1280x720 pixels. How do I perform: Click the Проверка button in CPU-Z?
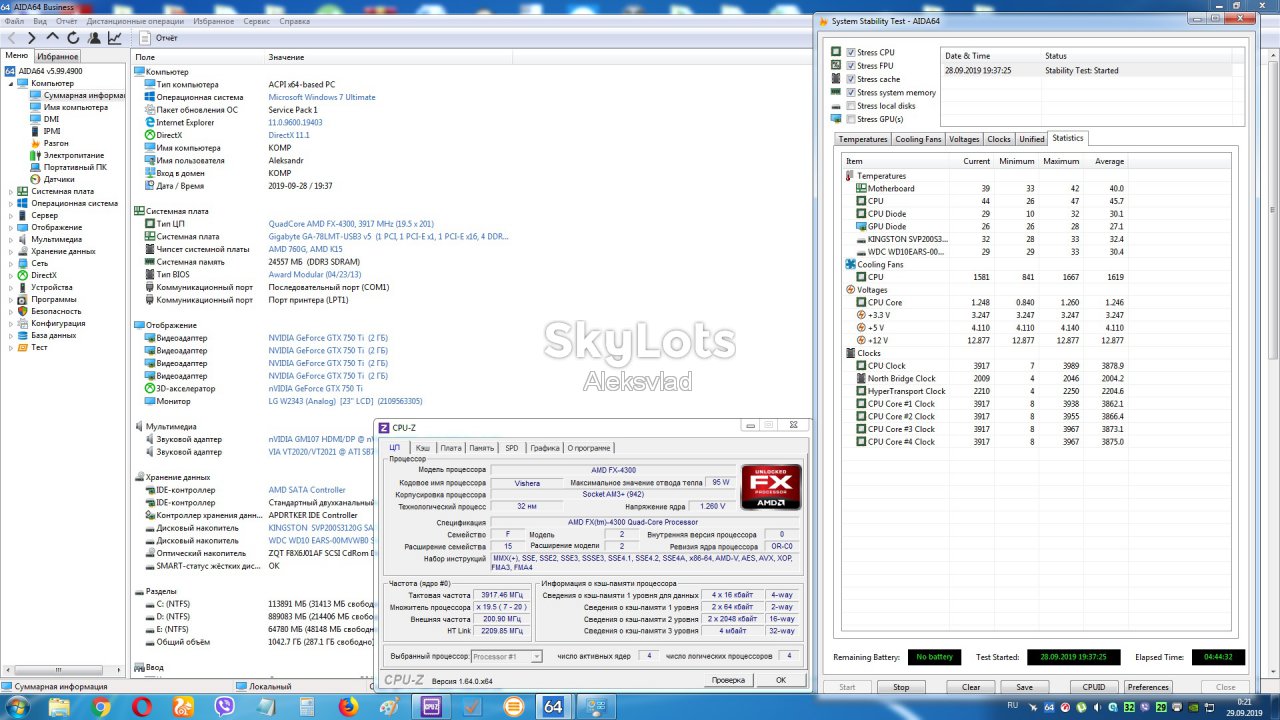728,680
